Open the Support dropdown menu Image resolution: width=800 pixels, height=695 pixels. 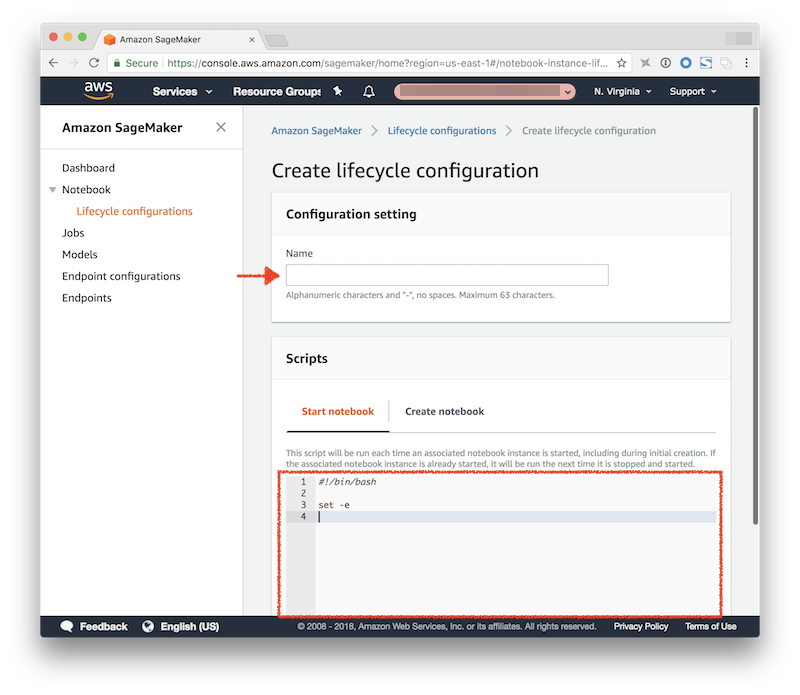tap(693, 91)
